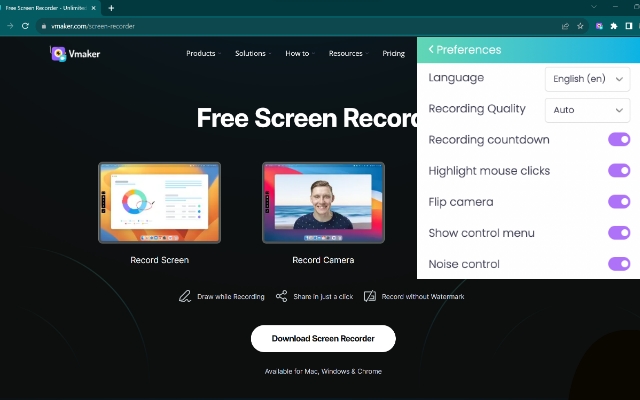Open the Solutions navigation menu
The image size is (640, 400).
[x=252, y=53]
